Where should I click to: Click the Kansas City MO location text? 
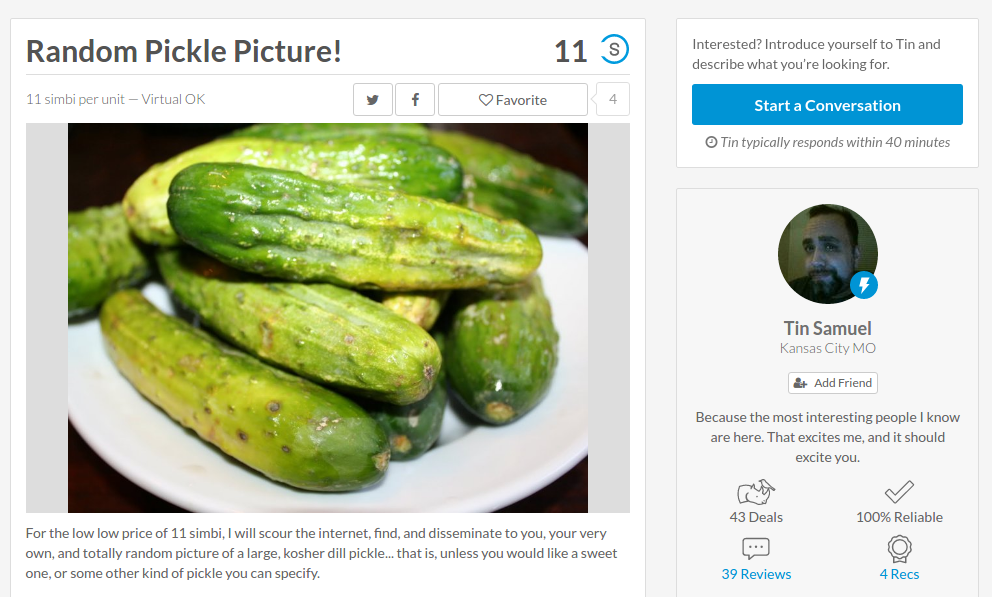click(828, 348)
